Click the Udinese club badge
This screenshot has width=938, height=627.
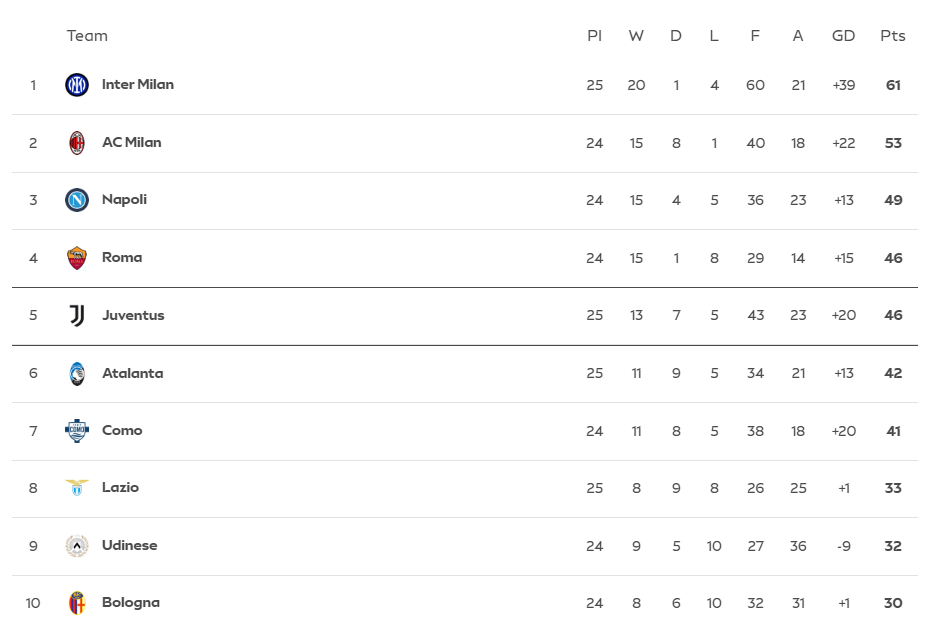(x=77, y=545)
